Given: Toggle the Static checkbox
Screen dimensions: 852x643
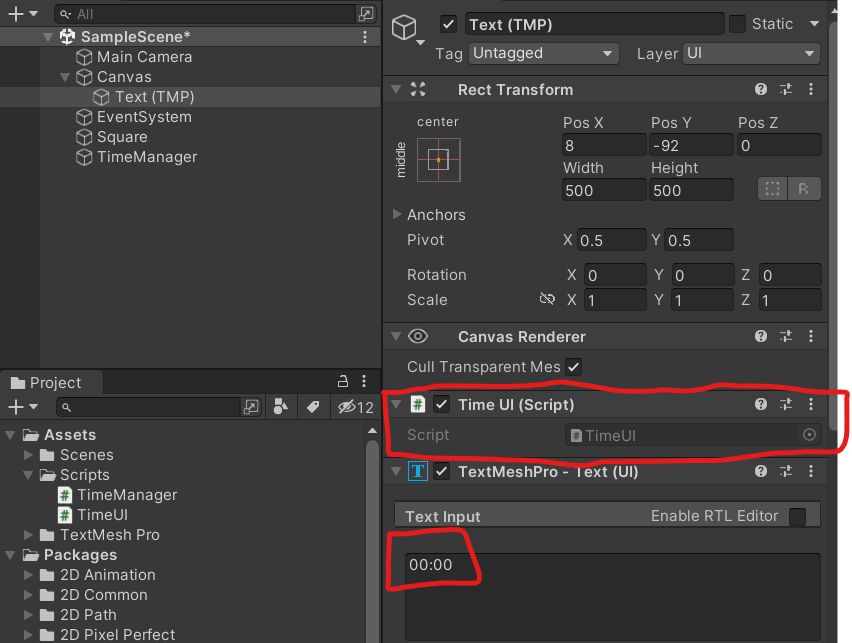Looking at the screenshot, I should tap(737, 24).
